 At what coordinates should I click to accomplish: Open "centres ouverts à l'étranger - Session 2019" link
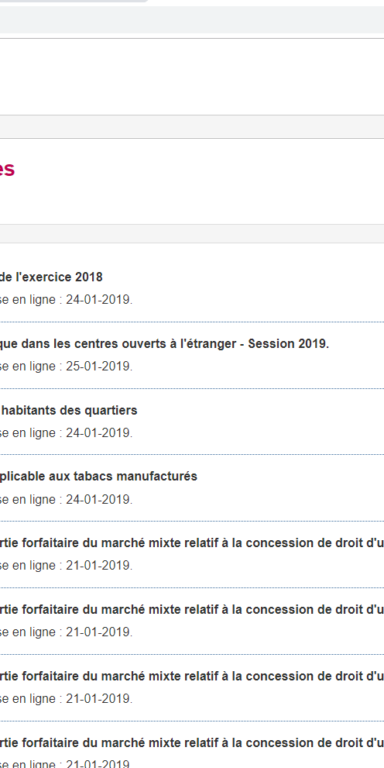[164, 344]
